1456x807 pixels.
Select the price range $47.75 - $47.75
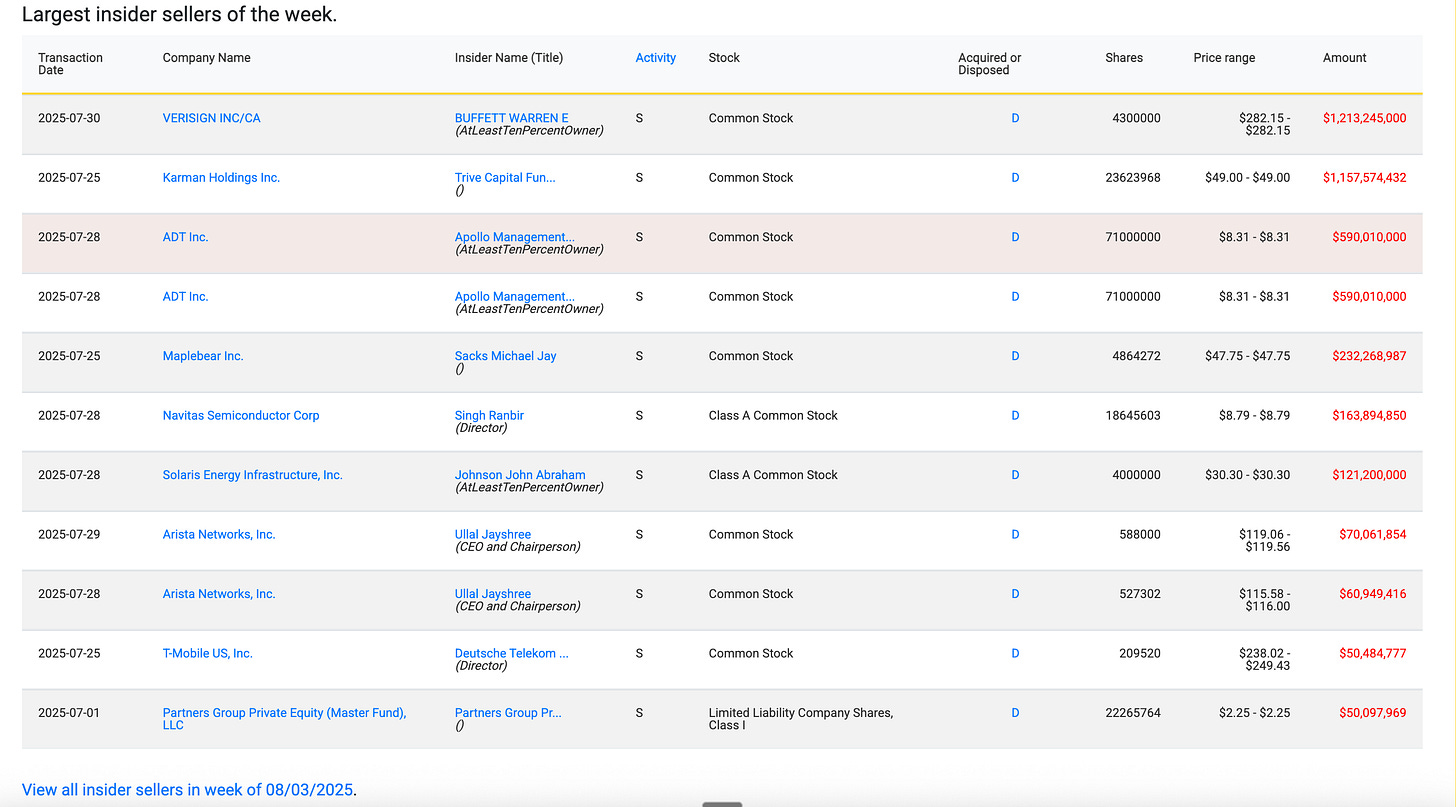tap(1248, 356)
